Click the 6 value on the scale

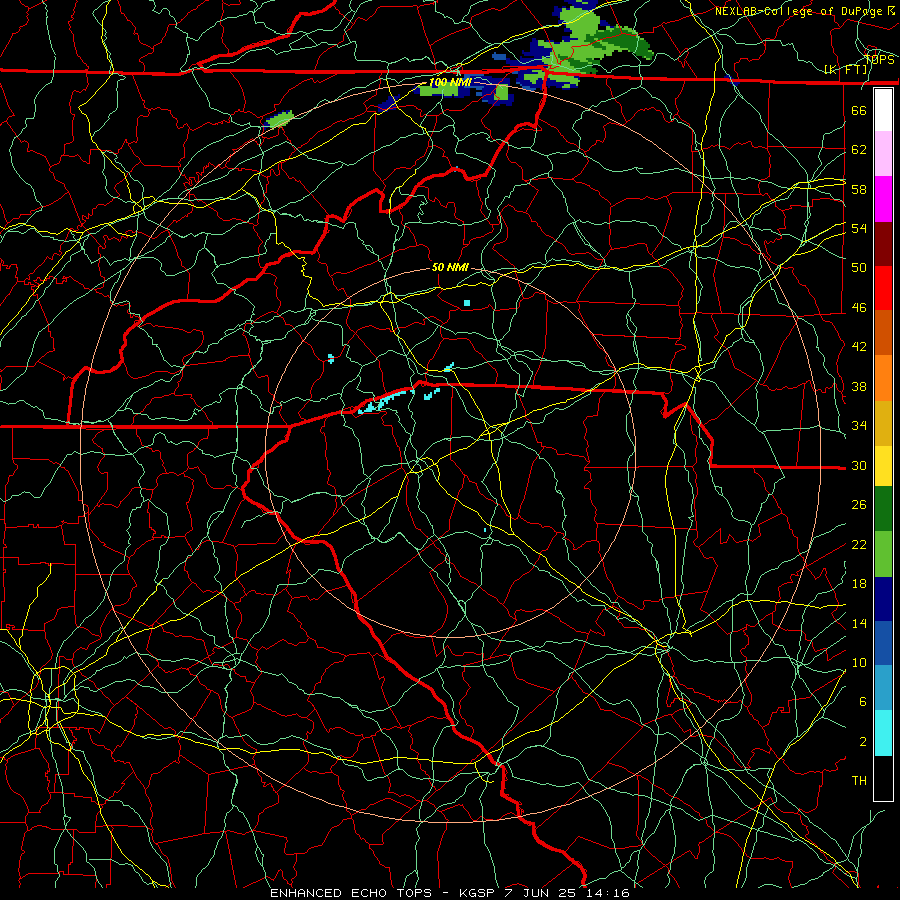tap(863, 702)
